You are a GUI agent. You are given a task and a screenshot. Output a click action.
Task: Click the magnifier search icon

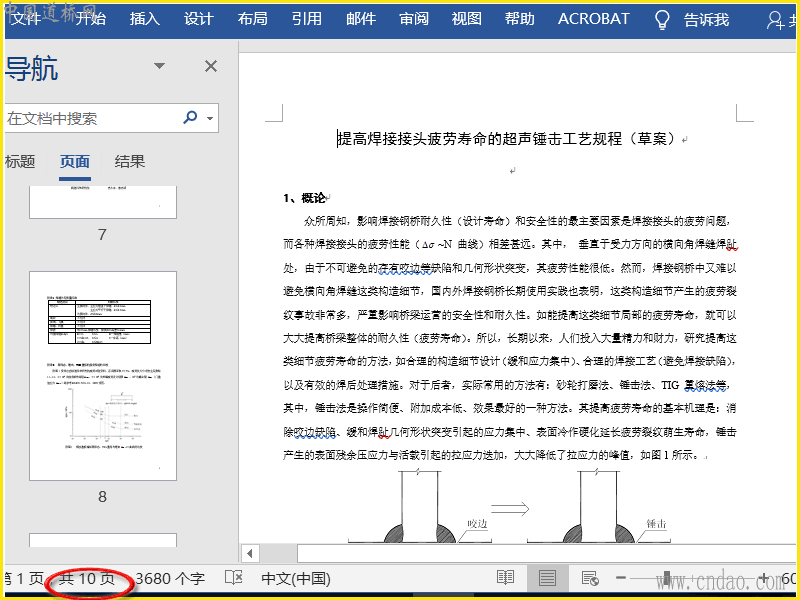(x=190, y=118)
